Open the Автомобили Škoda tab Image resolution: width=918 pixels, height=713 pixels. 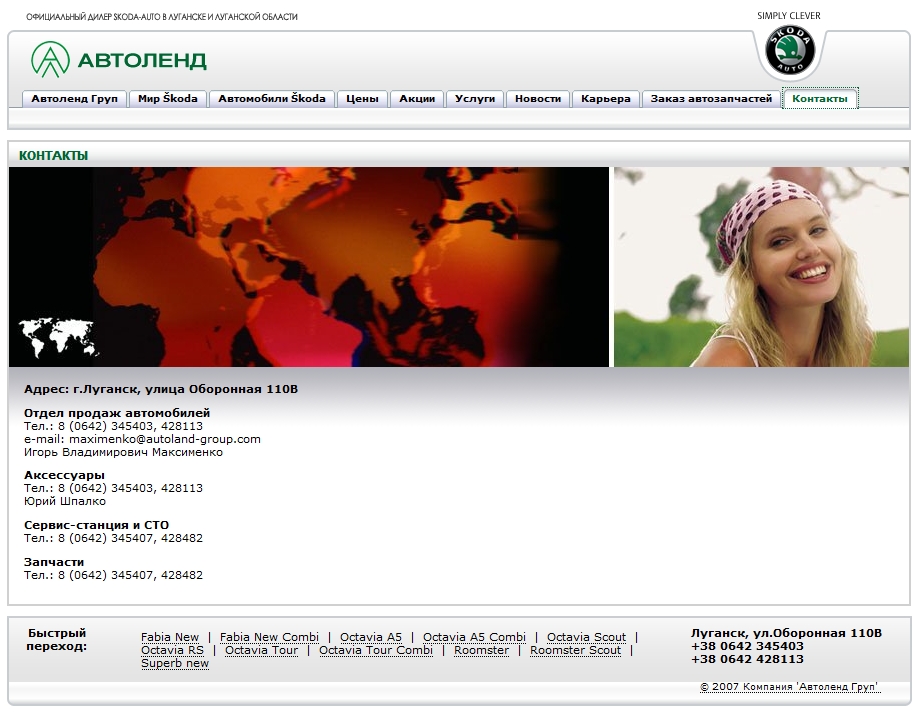point(272,99)
